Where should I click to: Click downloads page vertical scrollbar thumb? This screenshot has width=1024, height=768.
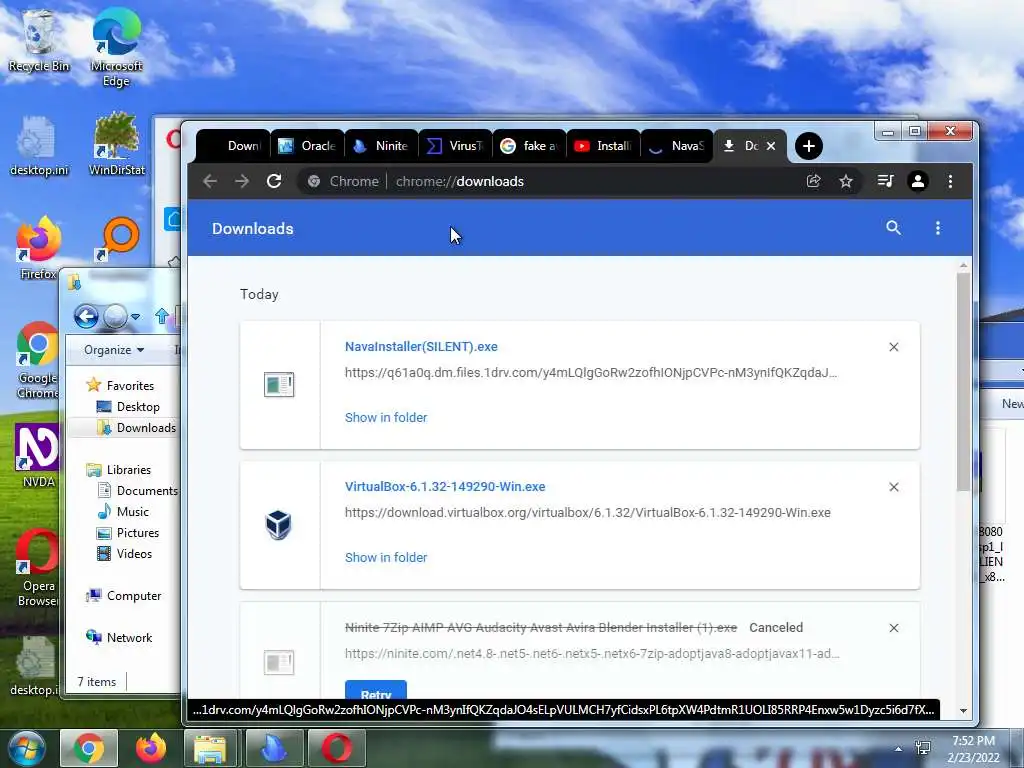coord(963,381)
